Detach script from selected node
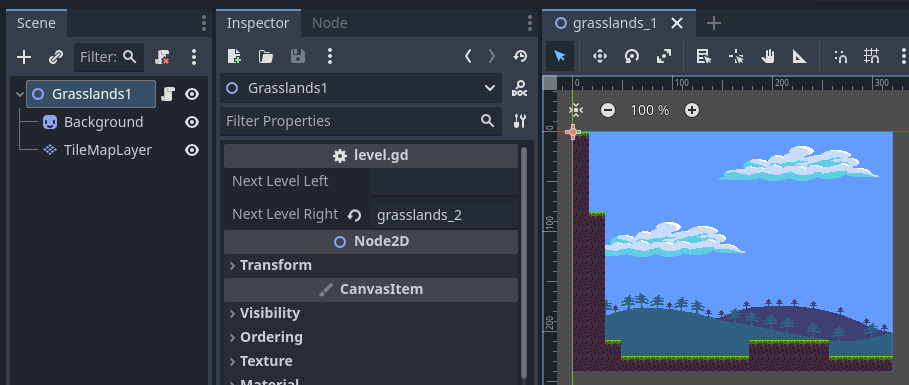Viewport: 909px width, 385px height. click(162, 57)
